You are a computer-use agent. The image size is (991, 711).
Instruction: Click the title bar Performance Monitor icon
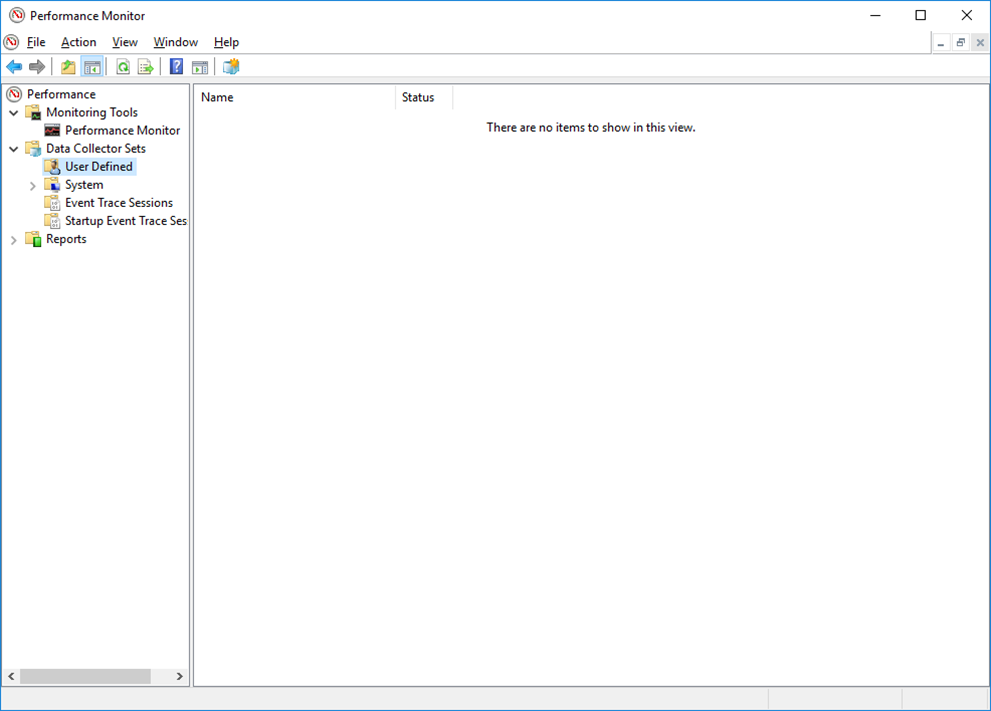(x=17, y=15)
